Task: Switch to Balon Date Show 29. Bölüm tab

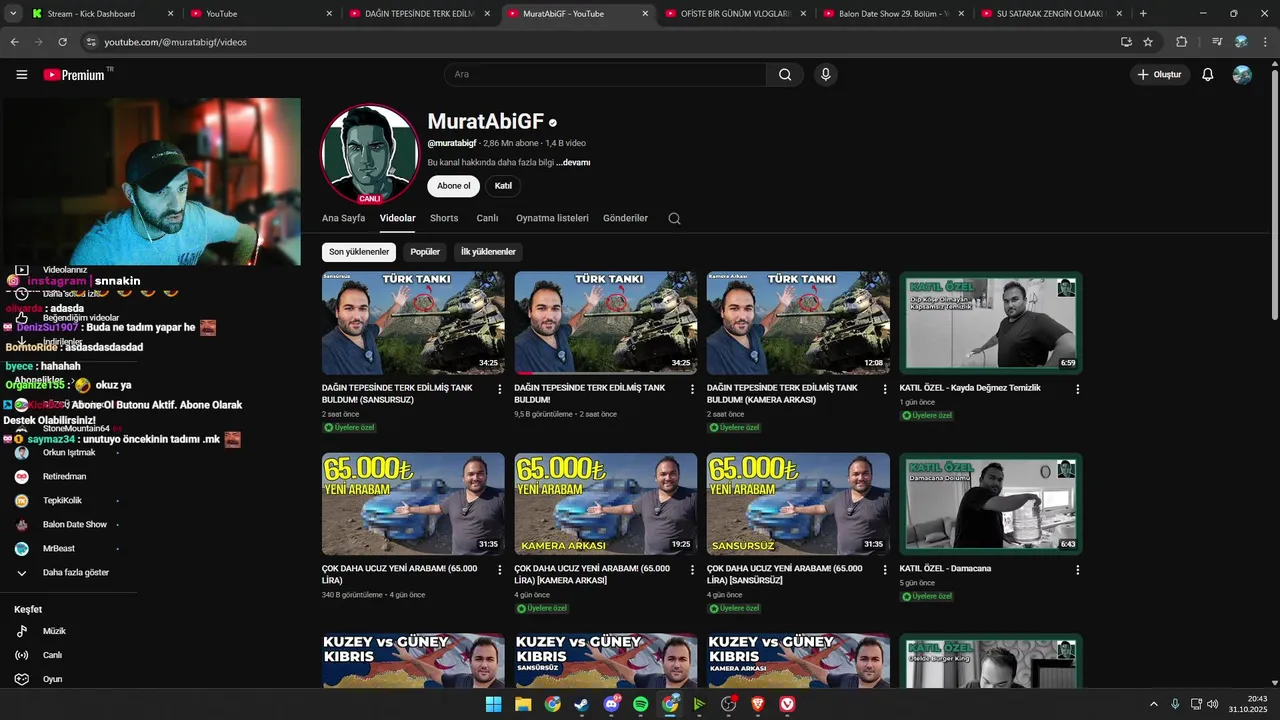Action: (x=893, y=14)
